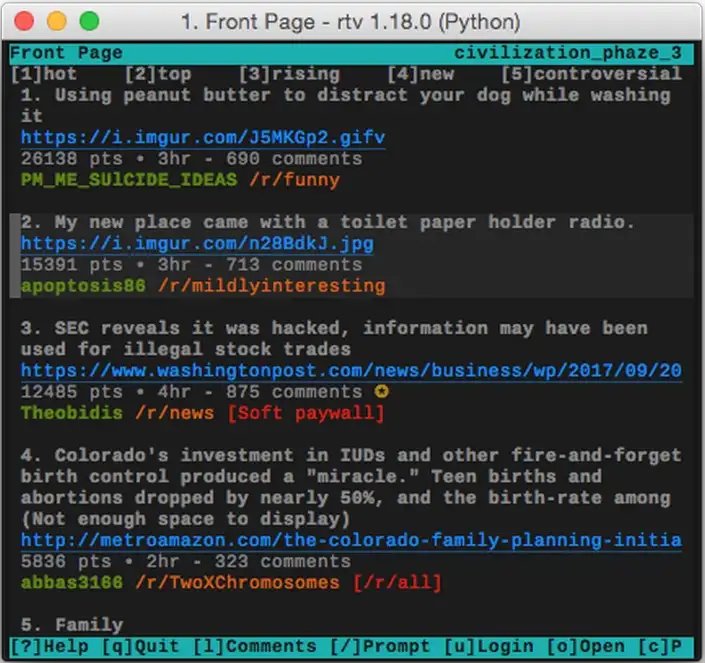The width and height of the screenshot is (705, 663).
Task: Open the imgur n28BdkJ.jpg link
Action: click(x=197, y=244)
